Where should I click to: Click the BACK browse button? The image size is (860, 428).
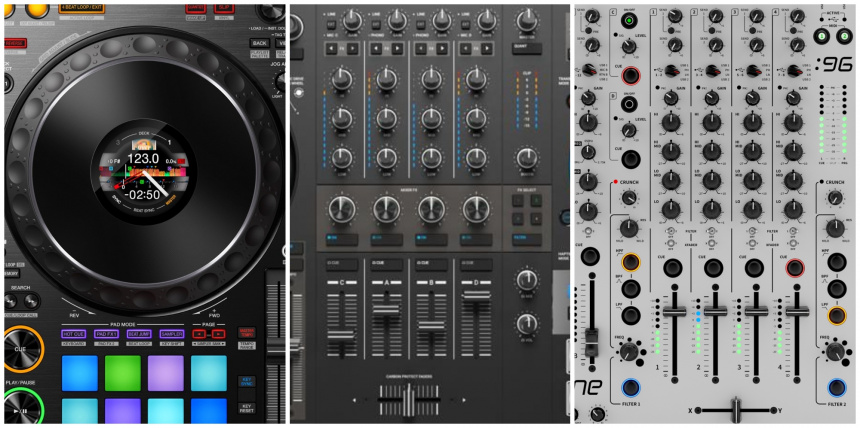(x=258, y=43)
